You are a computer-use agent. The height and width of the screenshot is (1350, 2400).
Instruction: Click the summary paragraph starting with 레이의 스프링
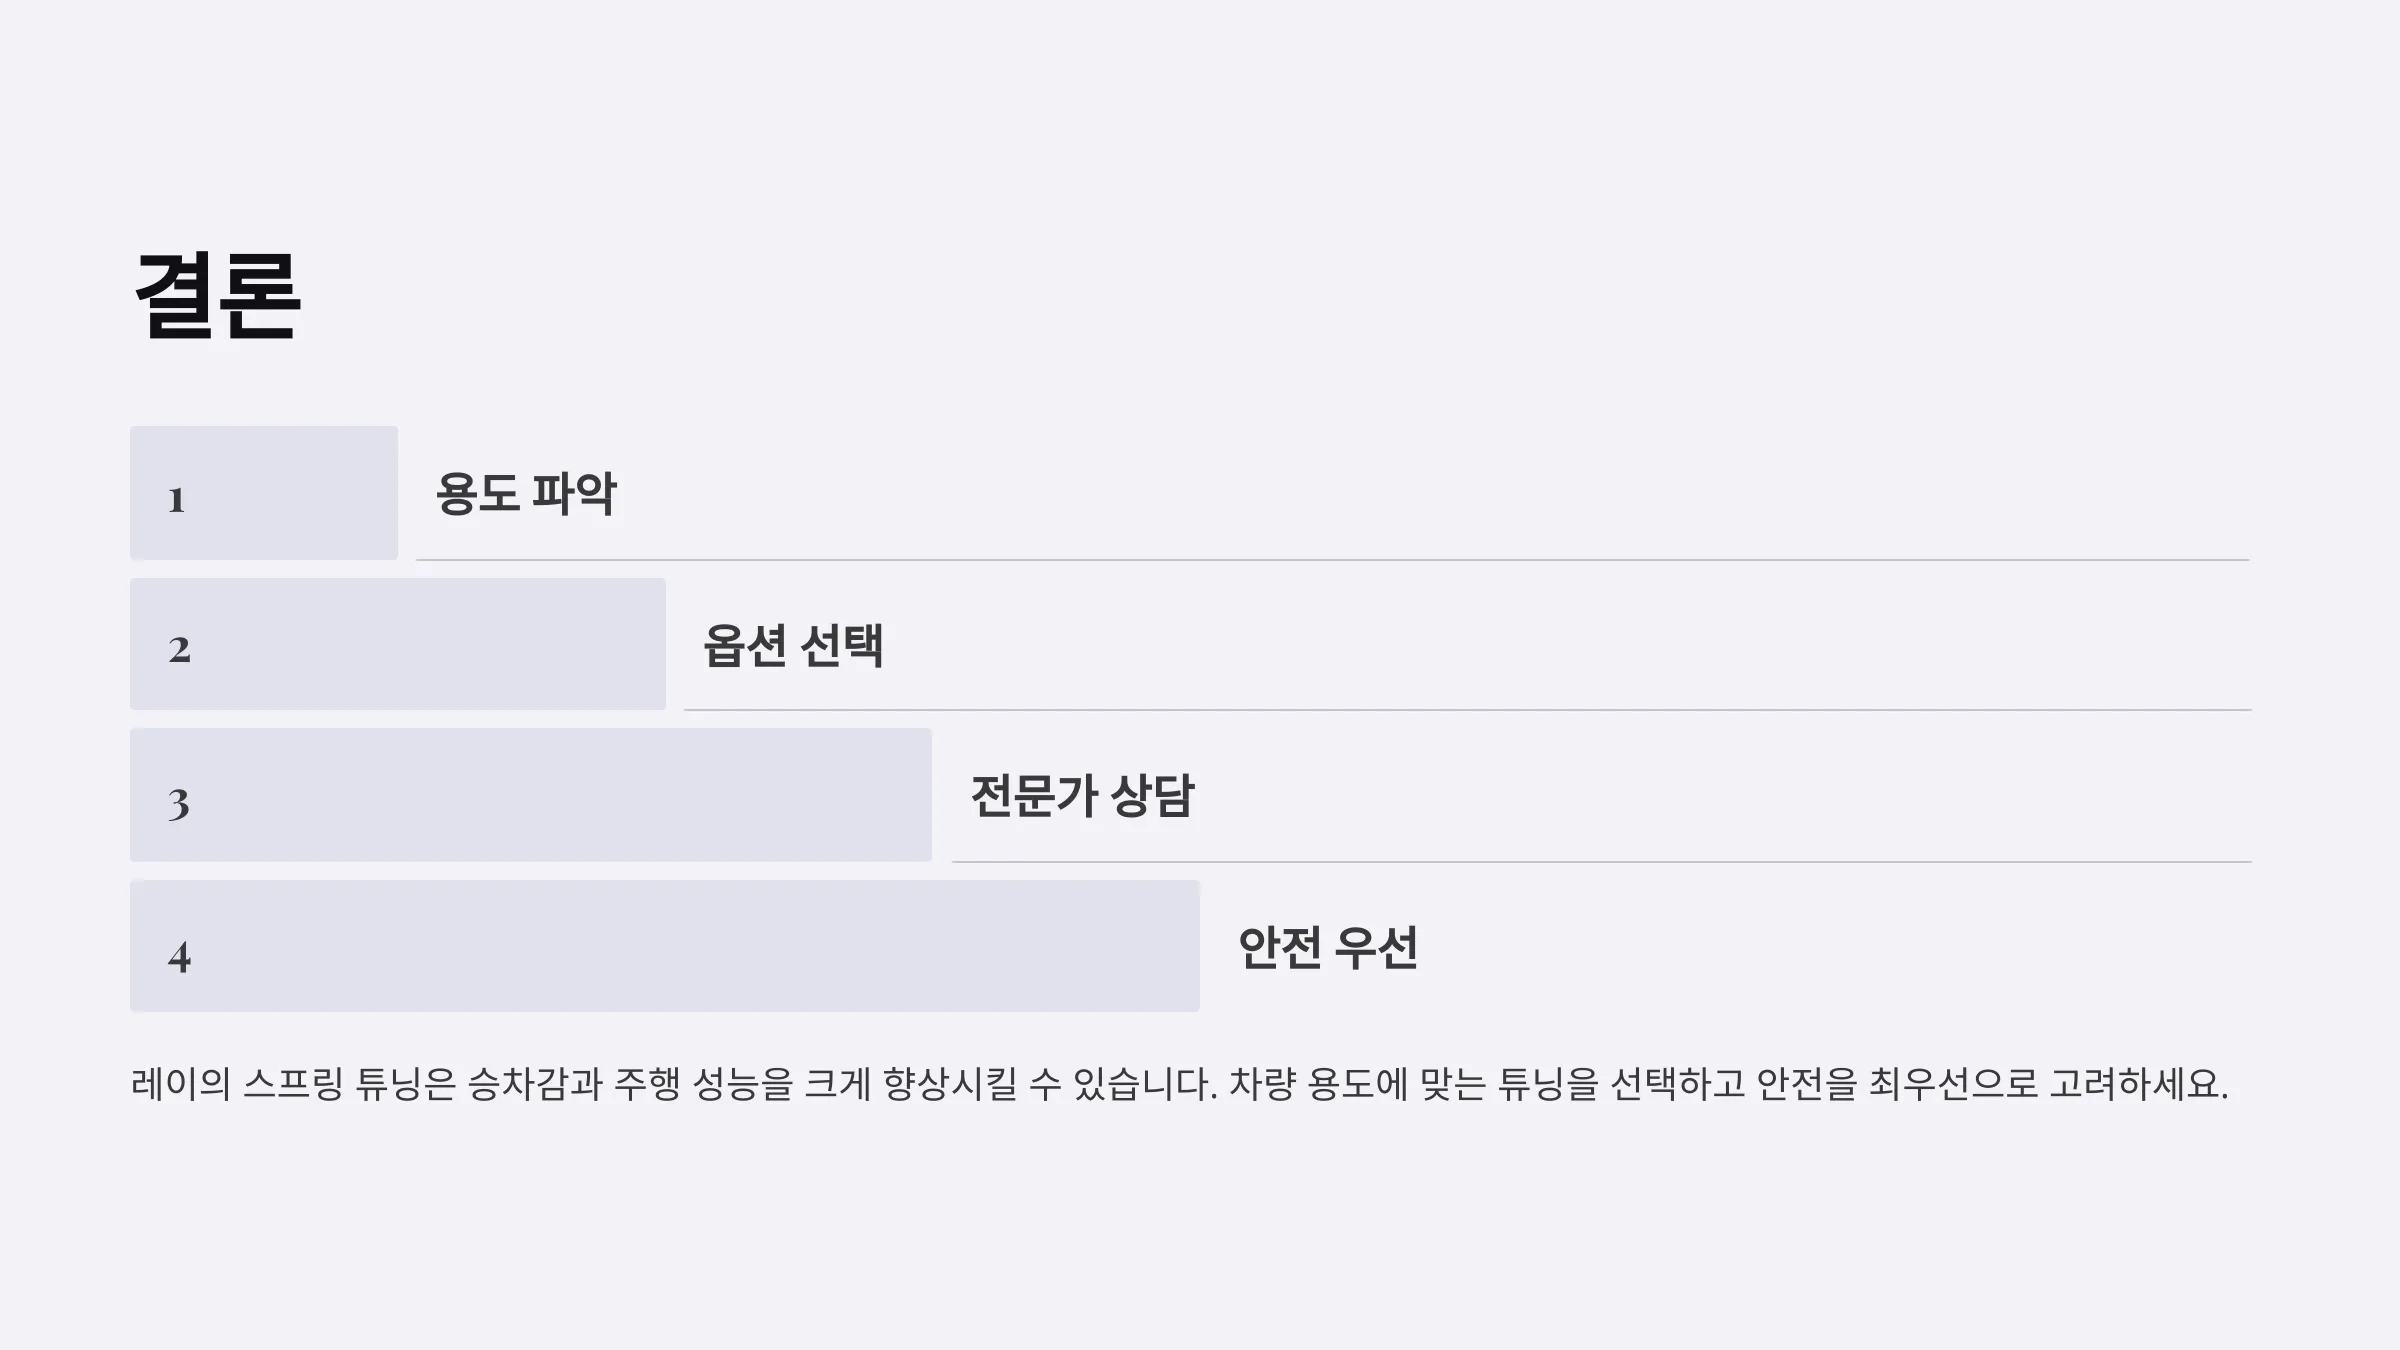point(1180,1084)
